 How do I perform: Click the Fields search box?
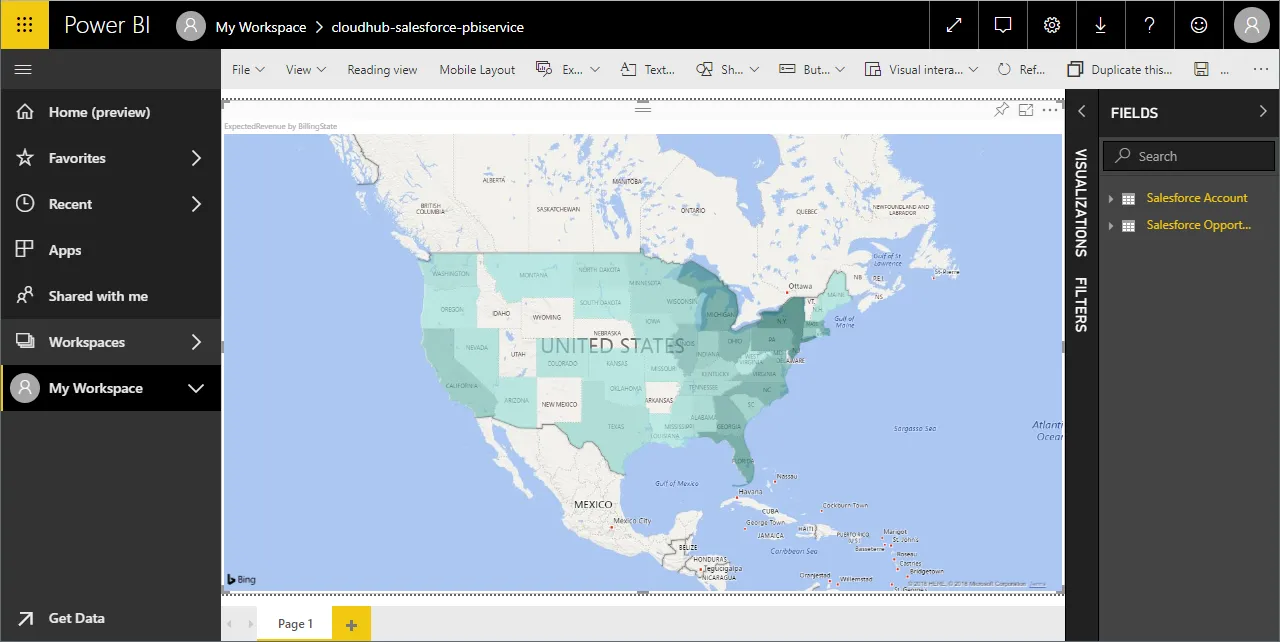1188,156
